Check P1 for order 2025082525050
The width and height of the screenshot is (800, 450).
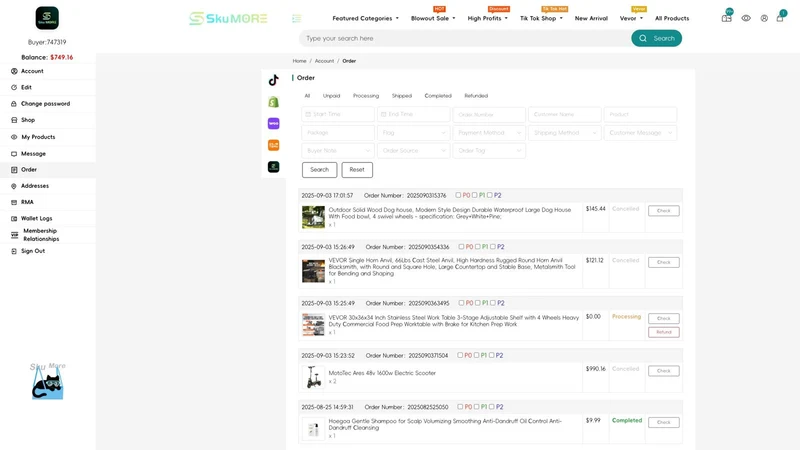click(x=477, y=407)
